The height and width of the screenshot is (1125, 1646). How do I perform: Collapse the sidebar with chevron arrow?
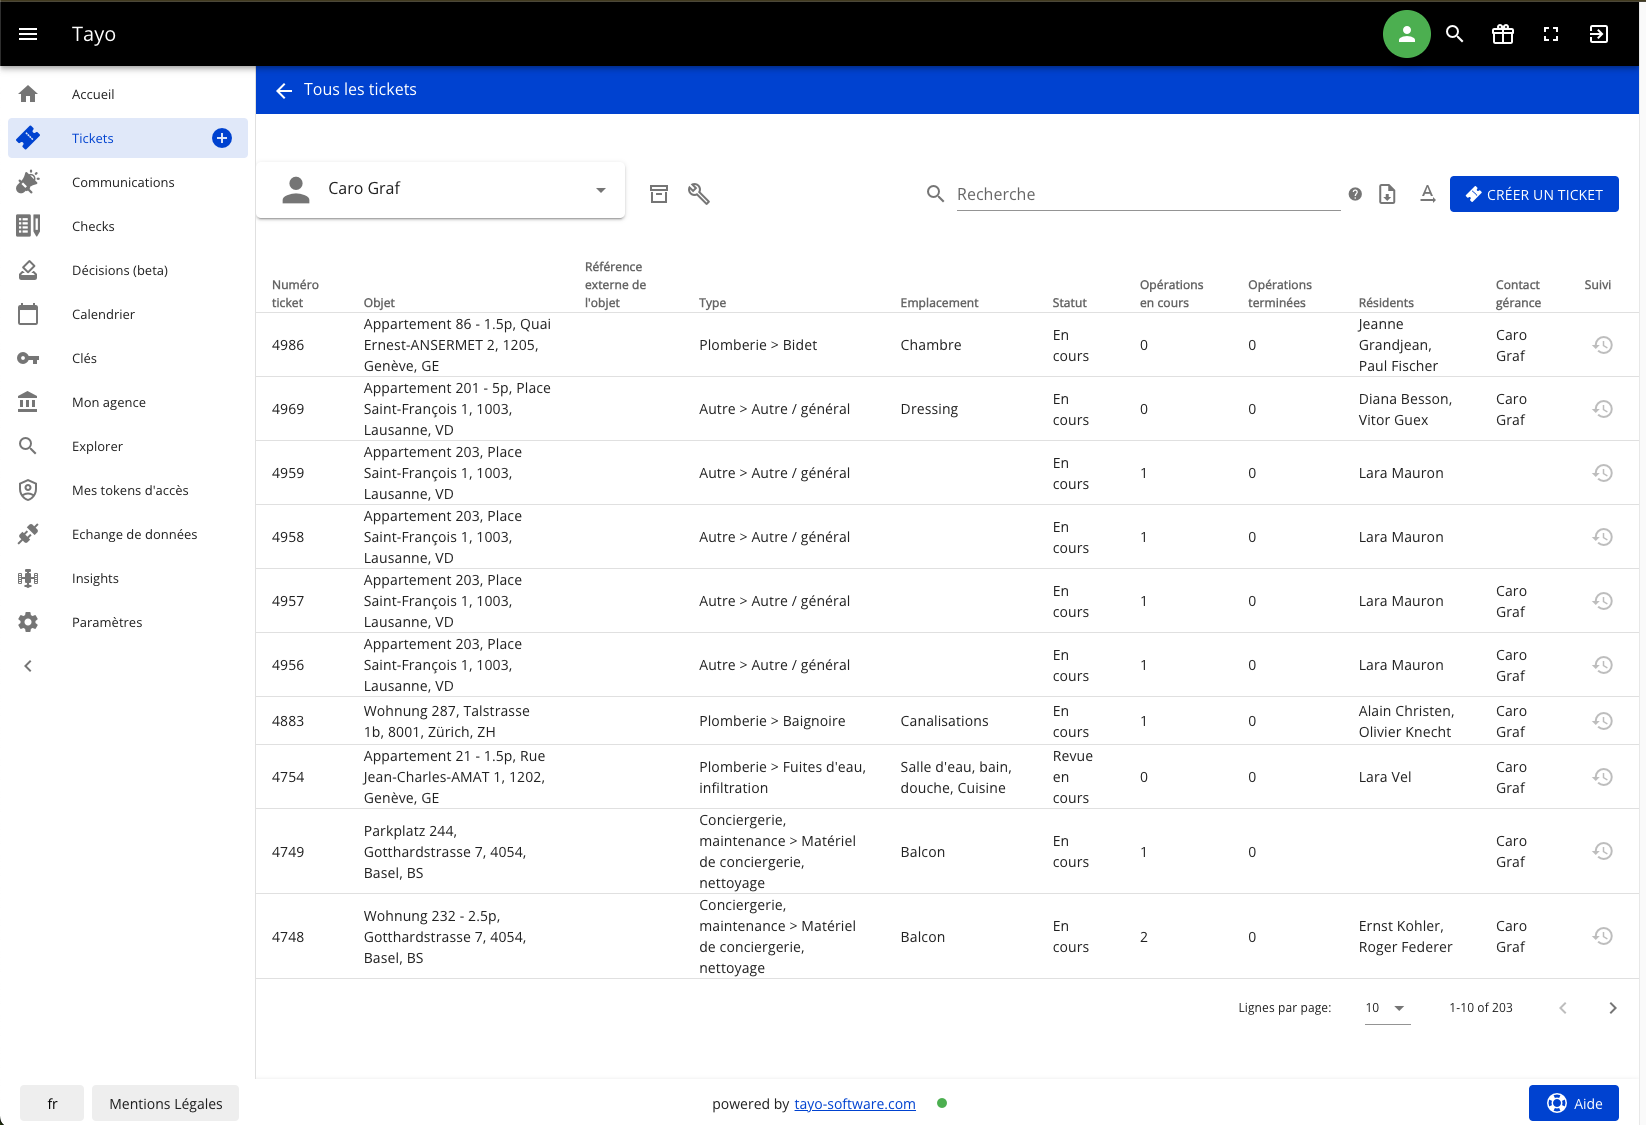point(28,666)
